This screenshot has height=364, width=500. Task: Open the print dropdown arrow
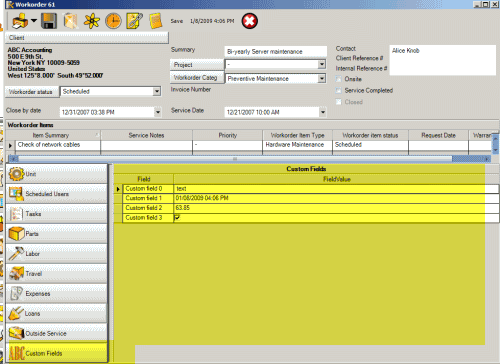pyautogui.click(x=34, y=21)
